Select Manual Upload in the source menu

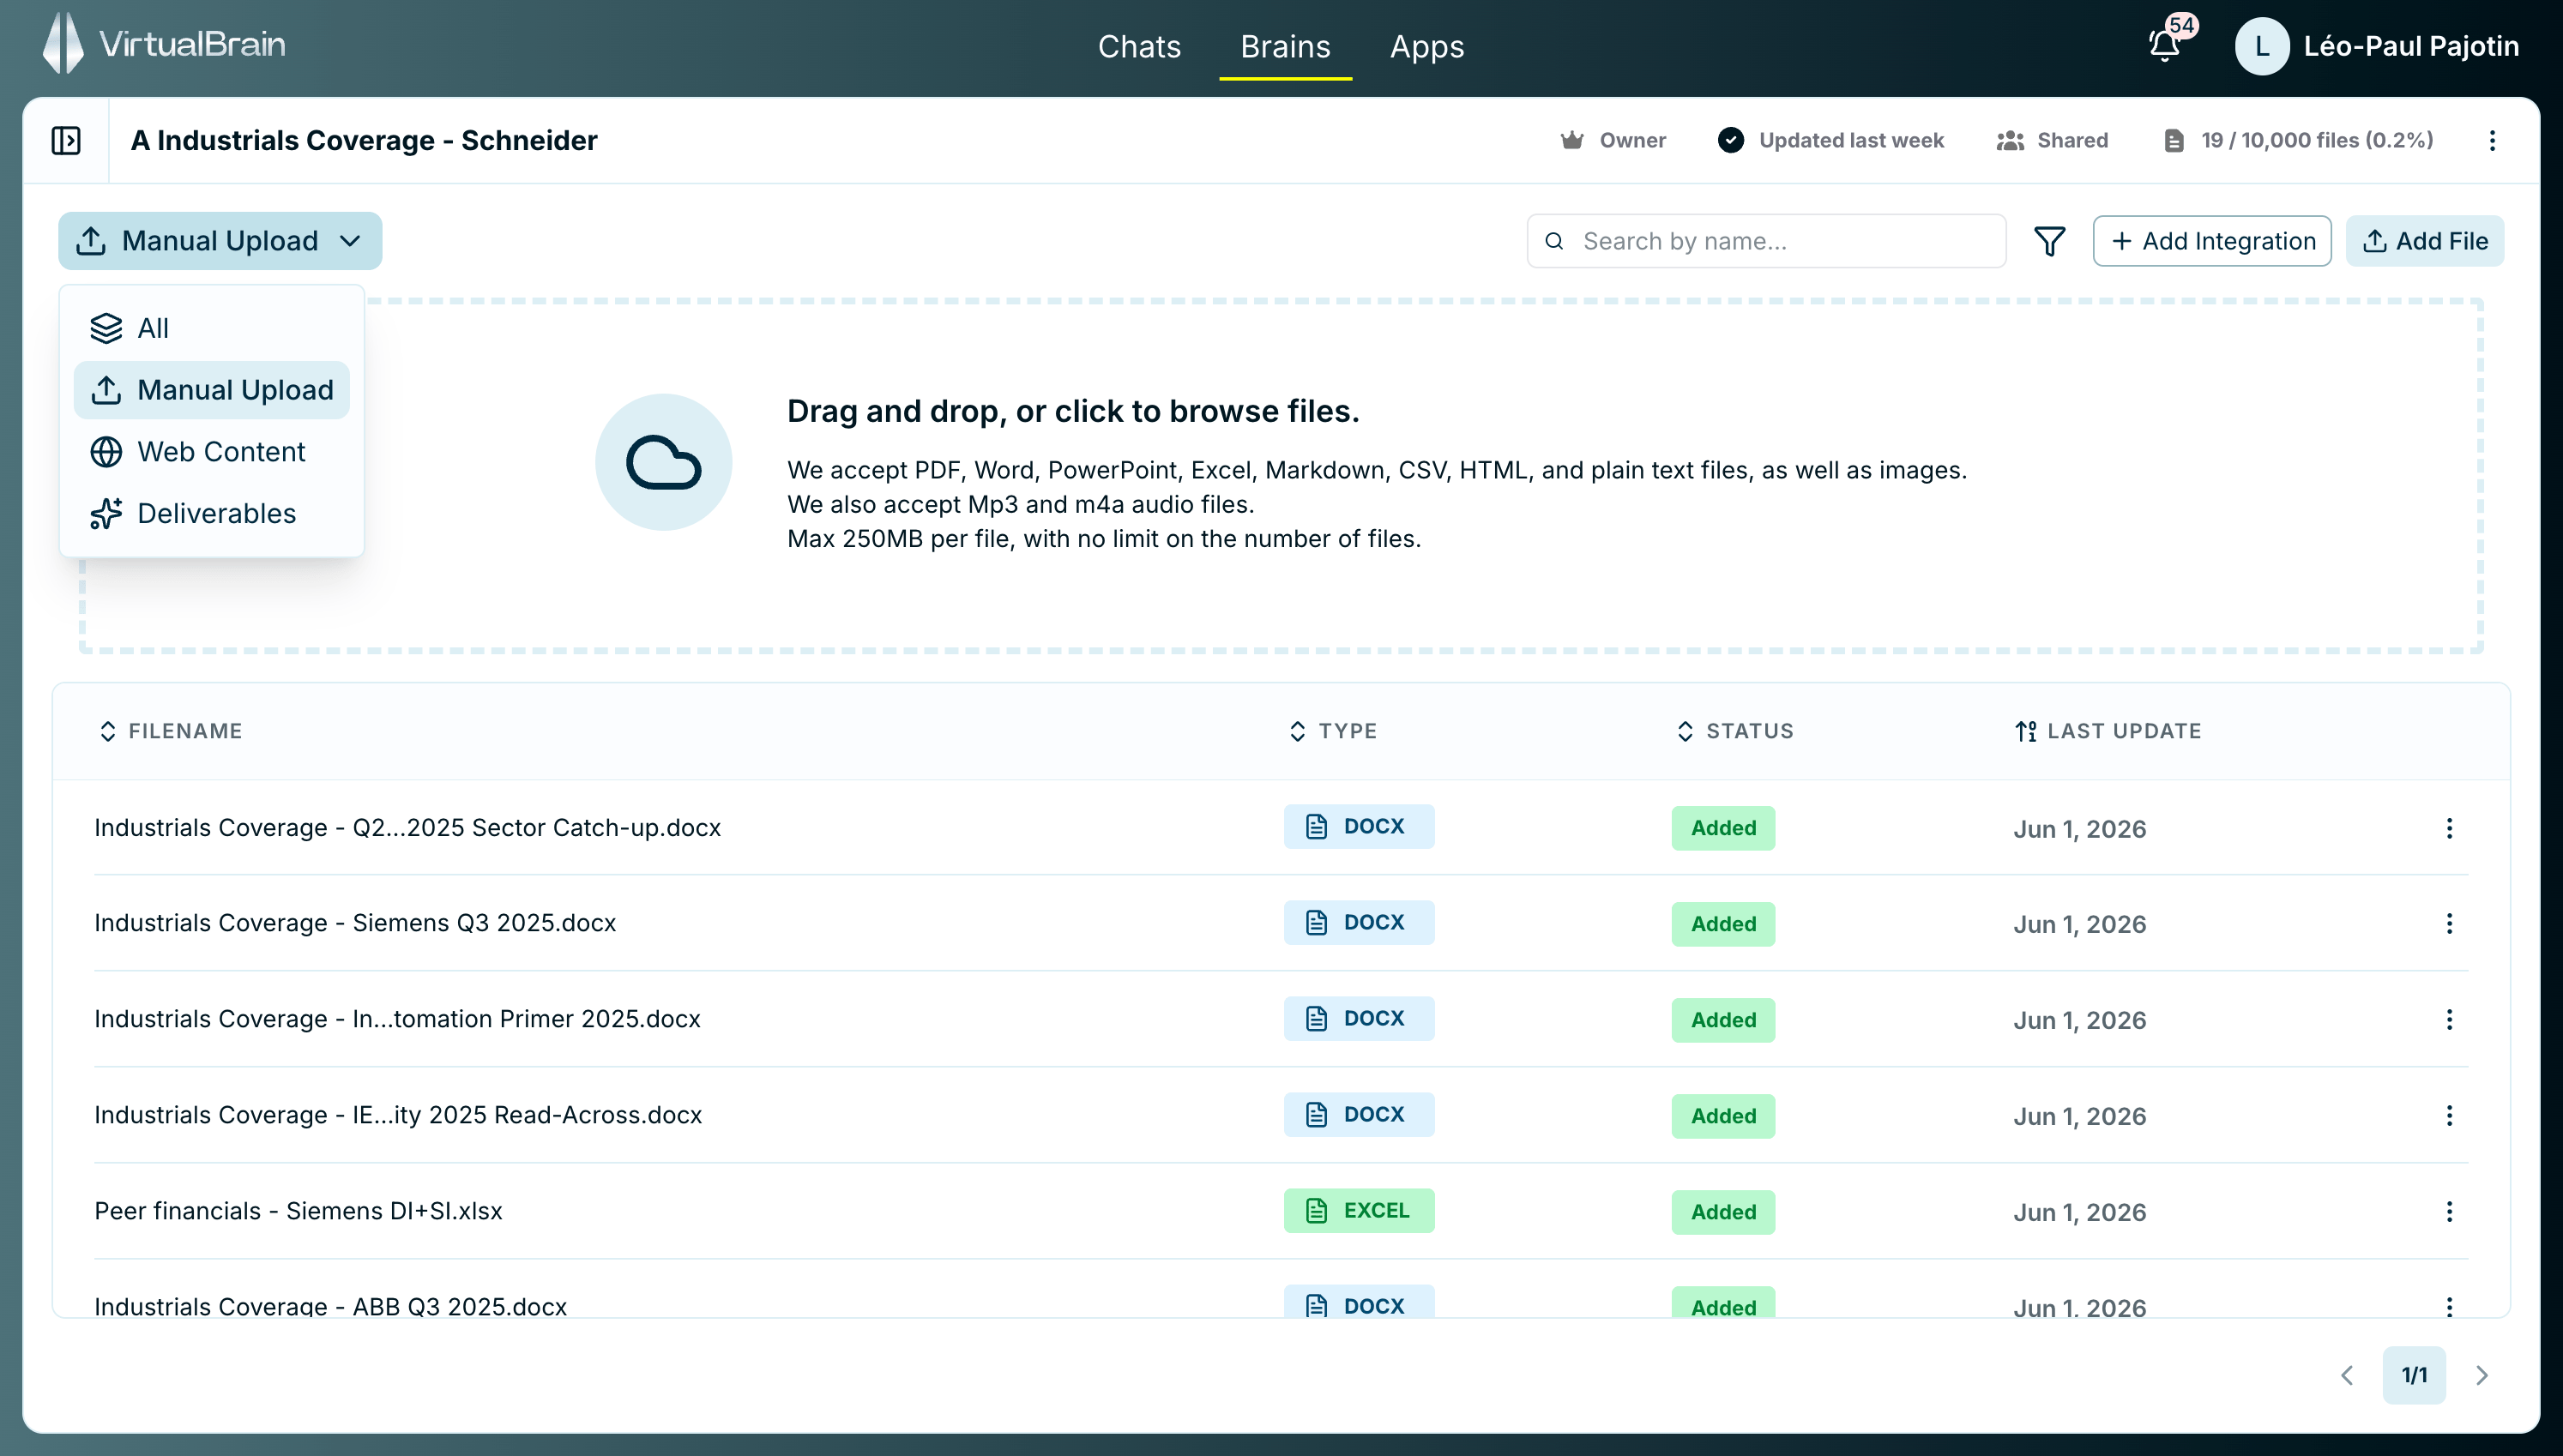point(211,390)
